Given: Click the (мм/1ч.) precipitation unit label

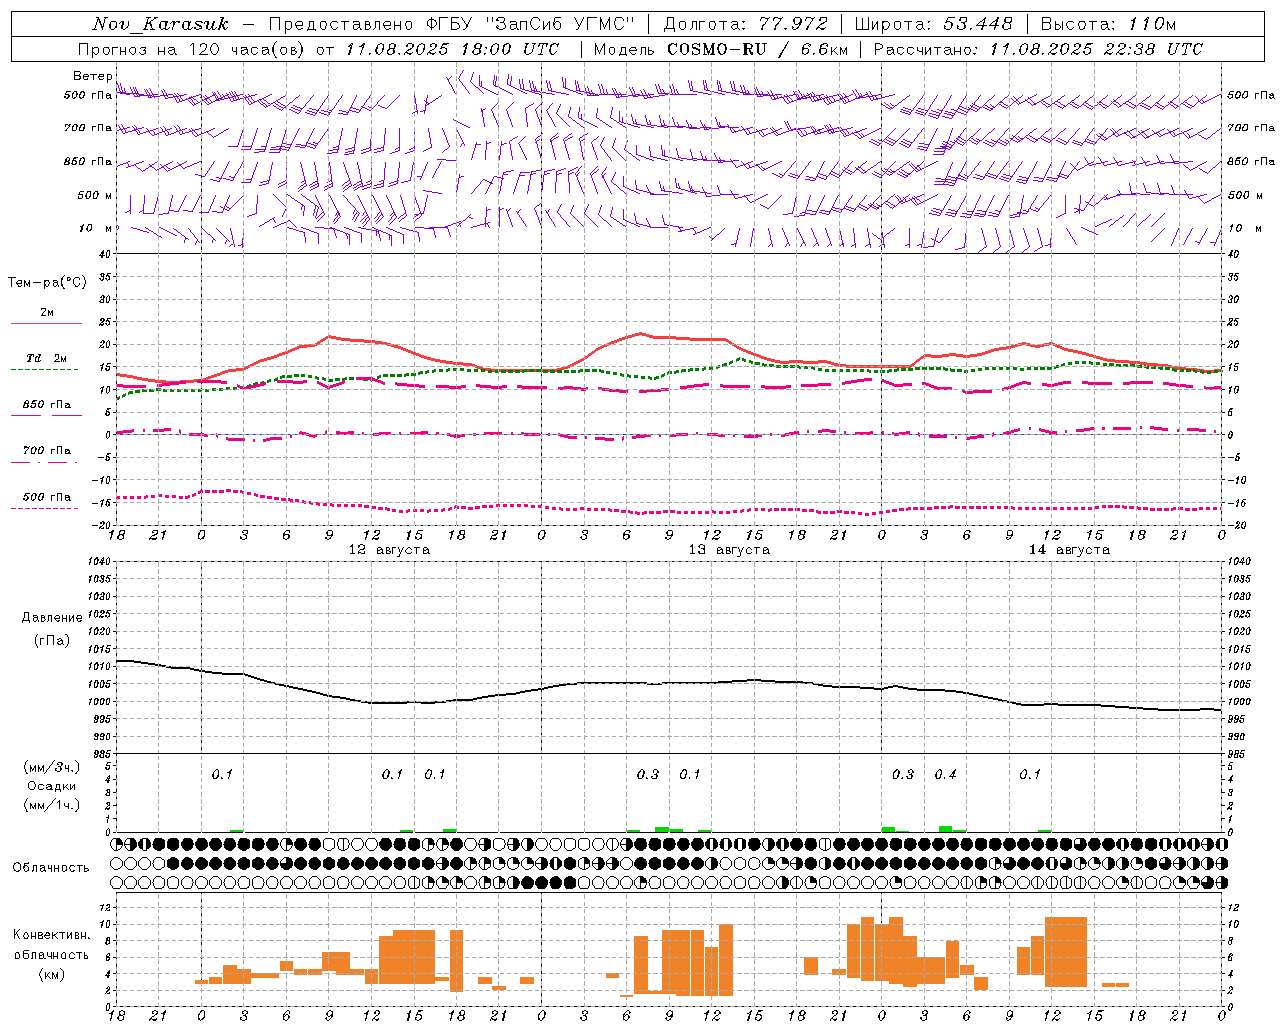Looking at the screenshot, I should point(52,805).
